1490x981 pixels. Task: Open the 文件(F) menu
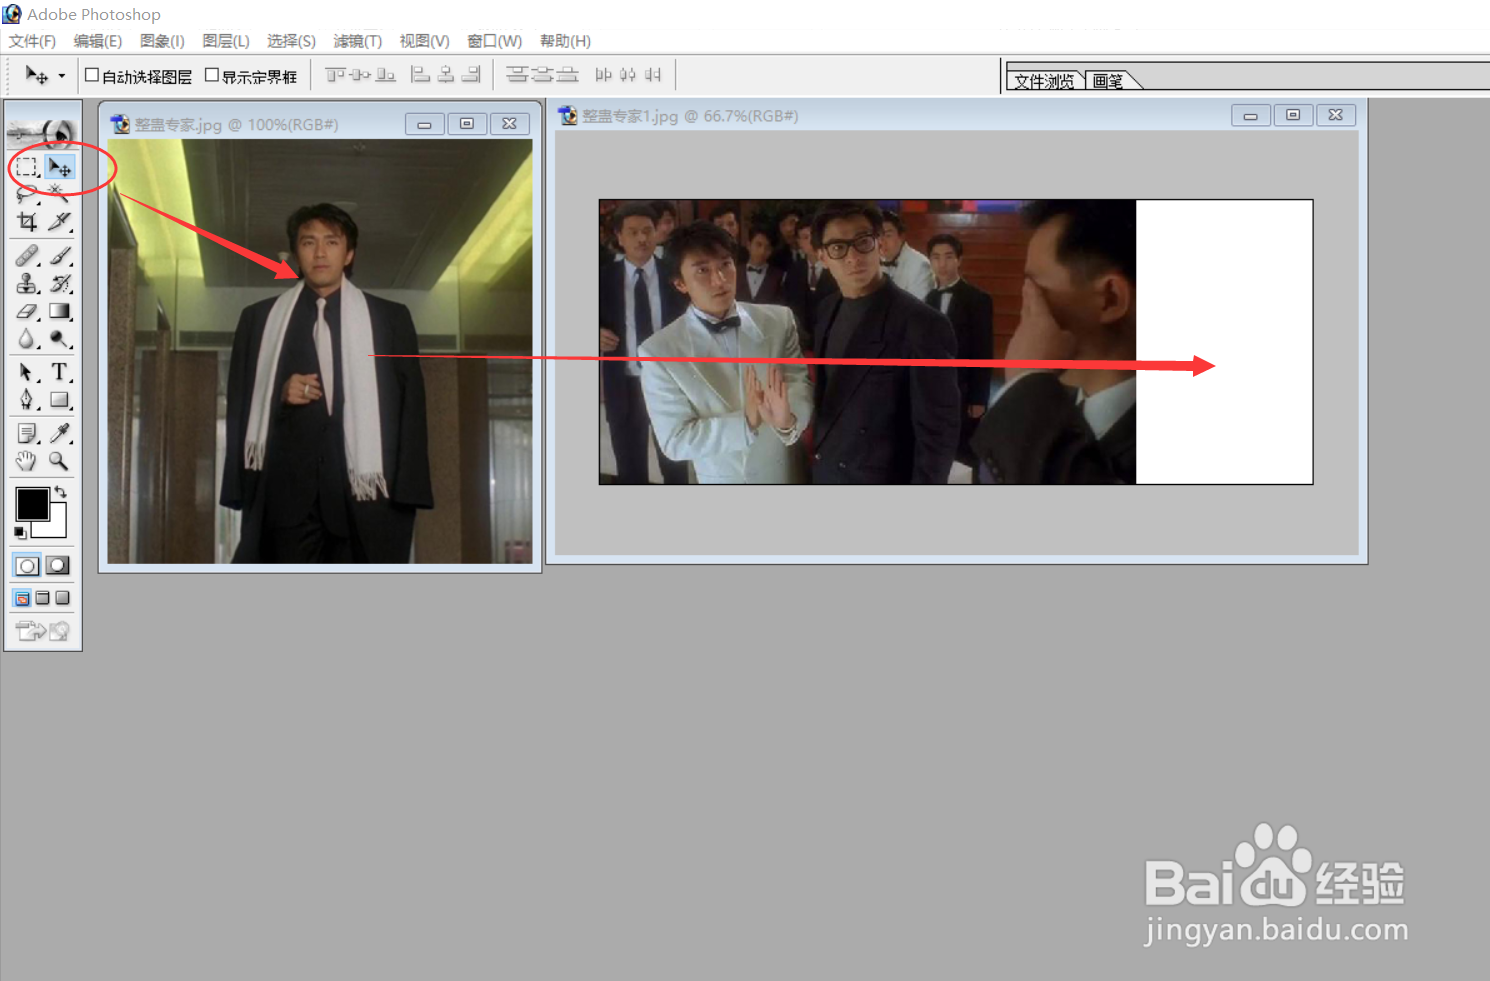pos(32,41)
